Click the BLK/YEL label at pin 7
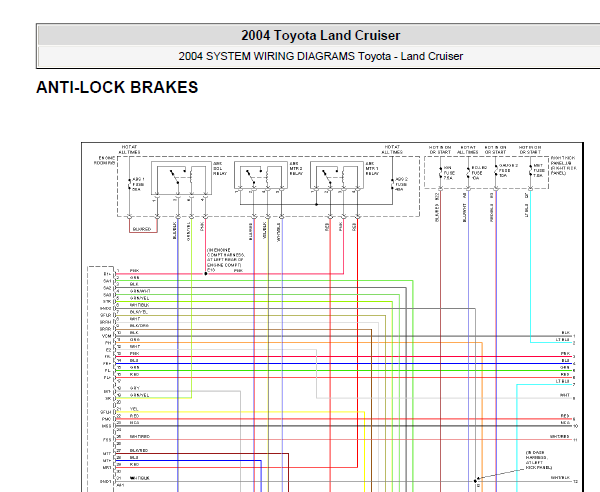Image resolution: width=600 pixels, height=492 pixels. 139,312
